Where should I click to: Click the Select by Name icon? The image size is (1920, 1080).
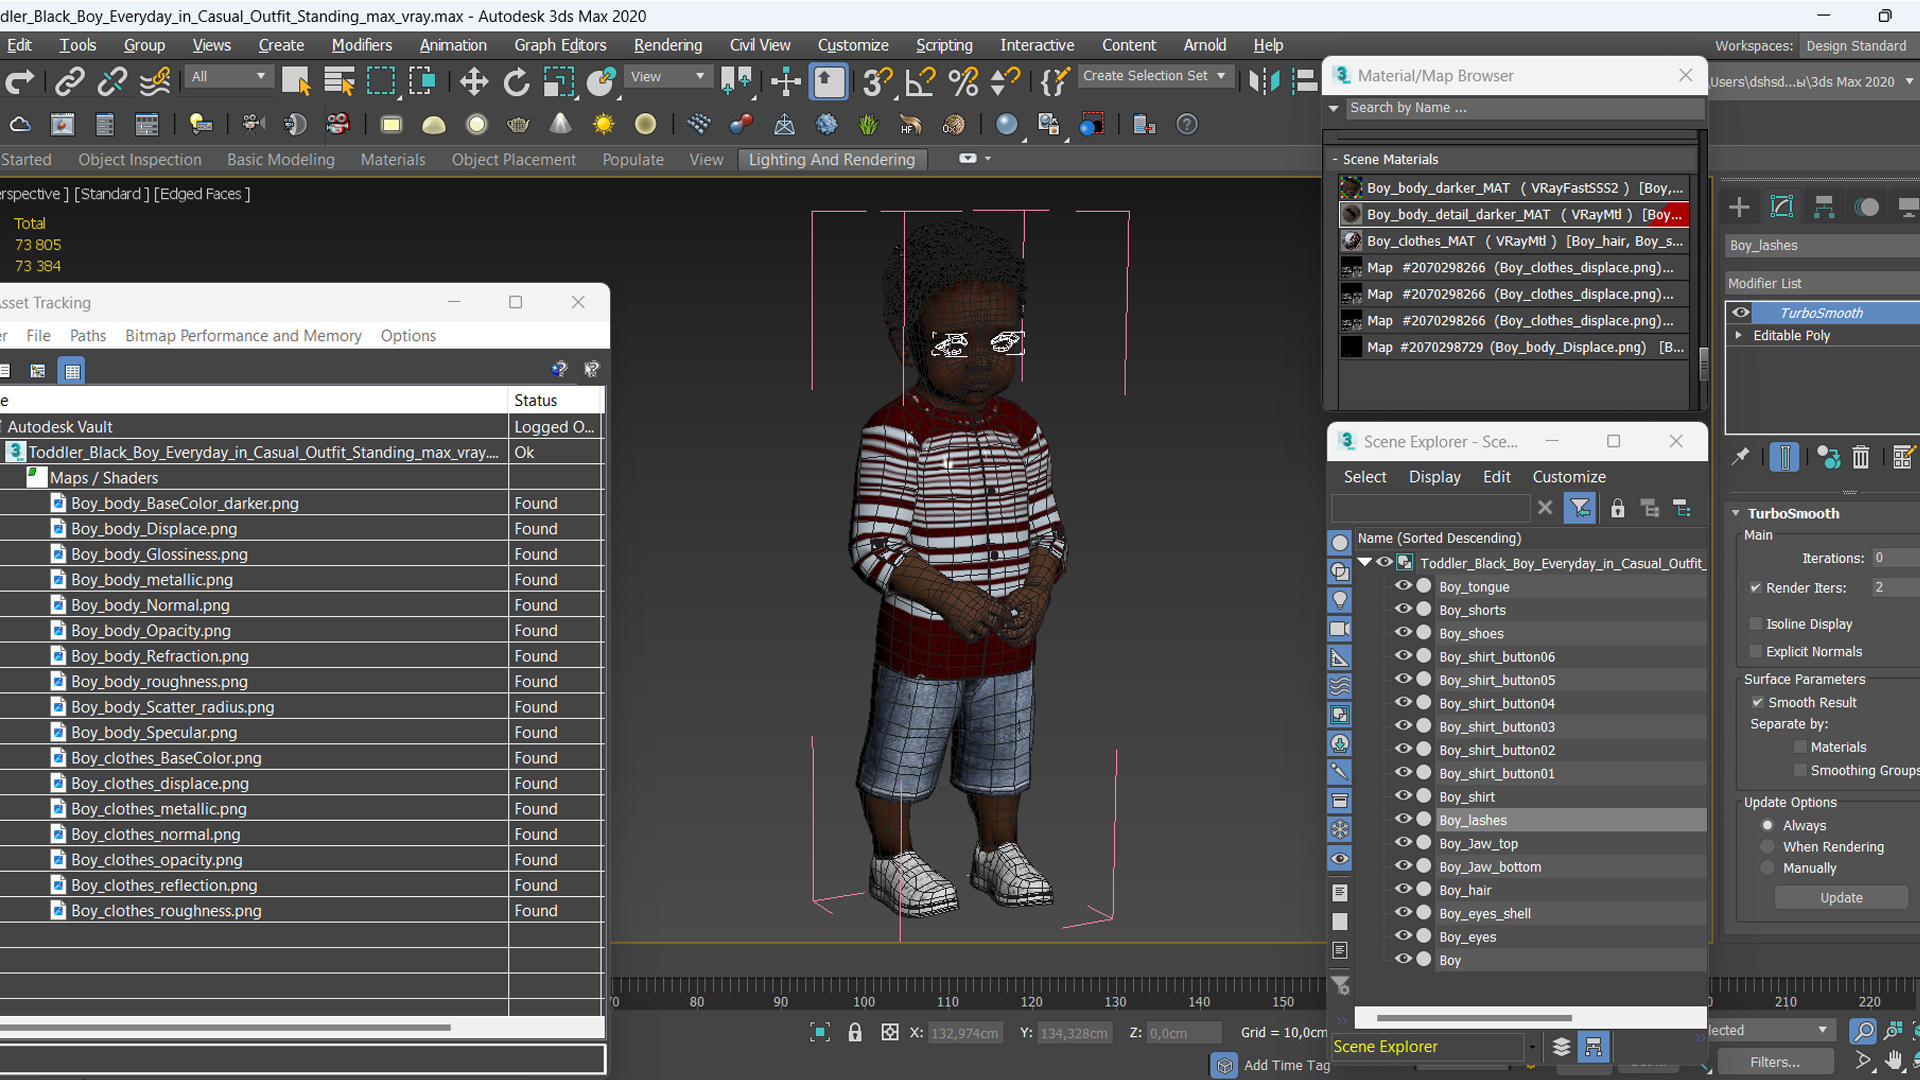click(x=339, y=81)
